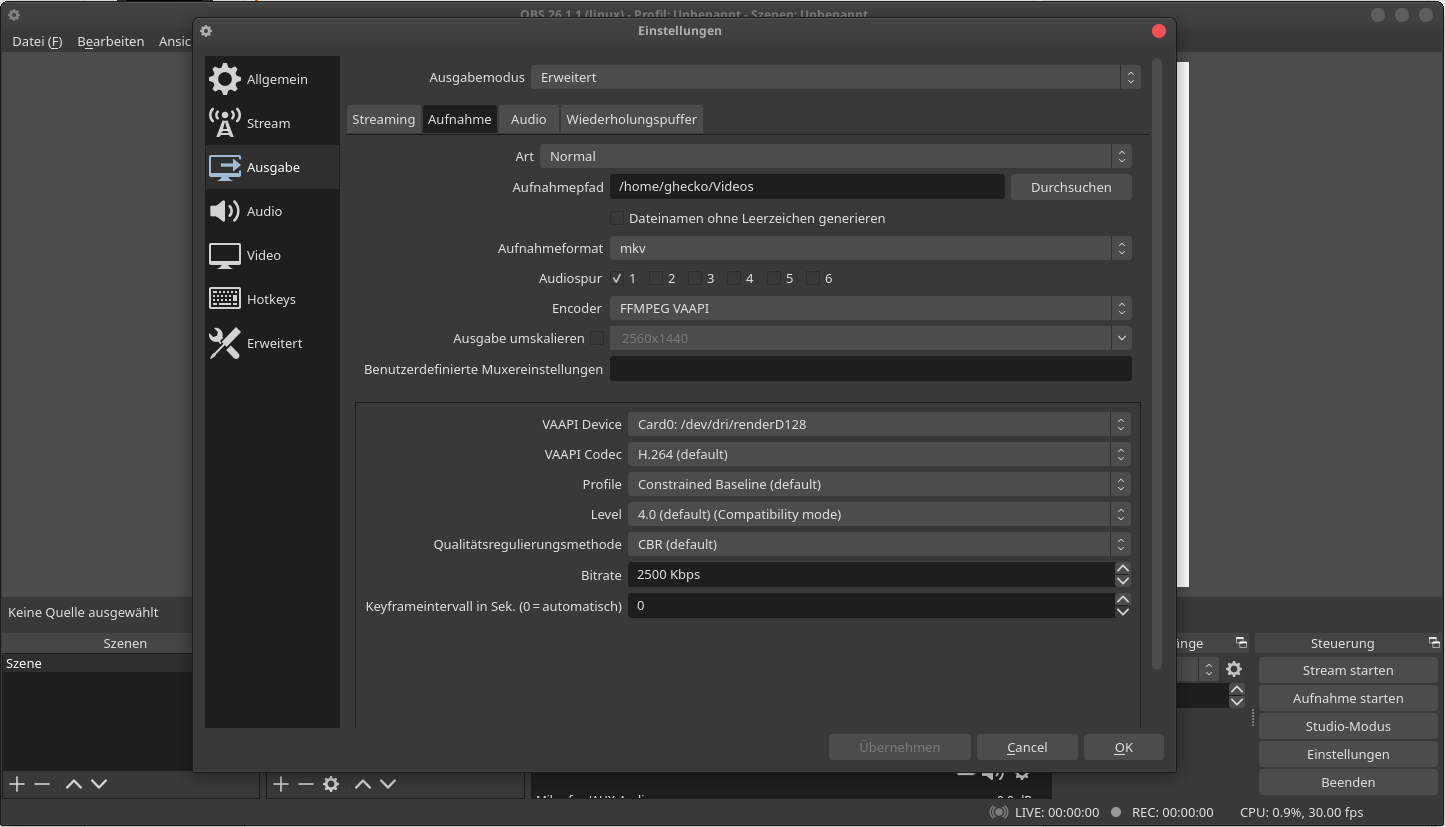Viewport: 1445px width, 827px height.
Task: Open transition properties gear icon in main window
Action: (x=1234, y=669)
